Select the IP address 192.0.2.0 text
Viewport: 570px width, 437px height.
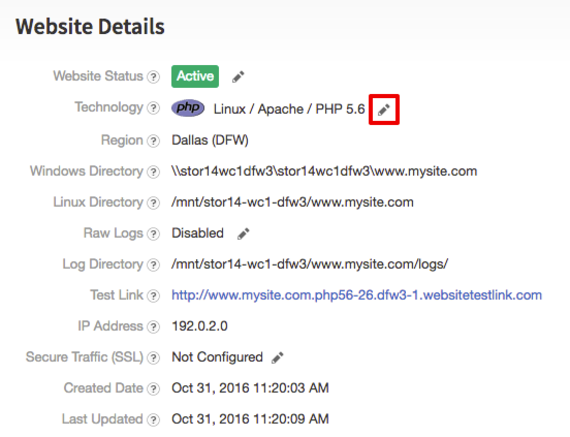(x=200, y=326)
